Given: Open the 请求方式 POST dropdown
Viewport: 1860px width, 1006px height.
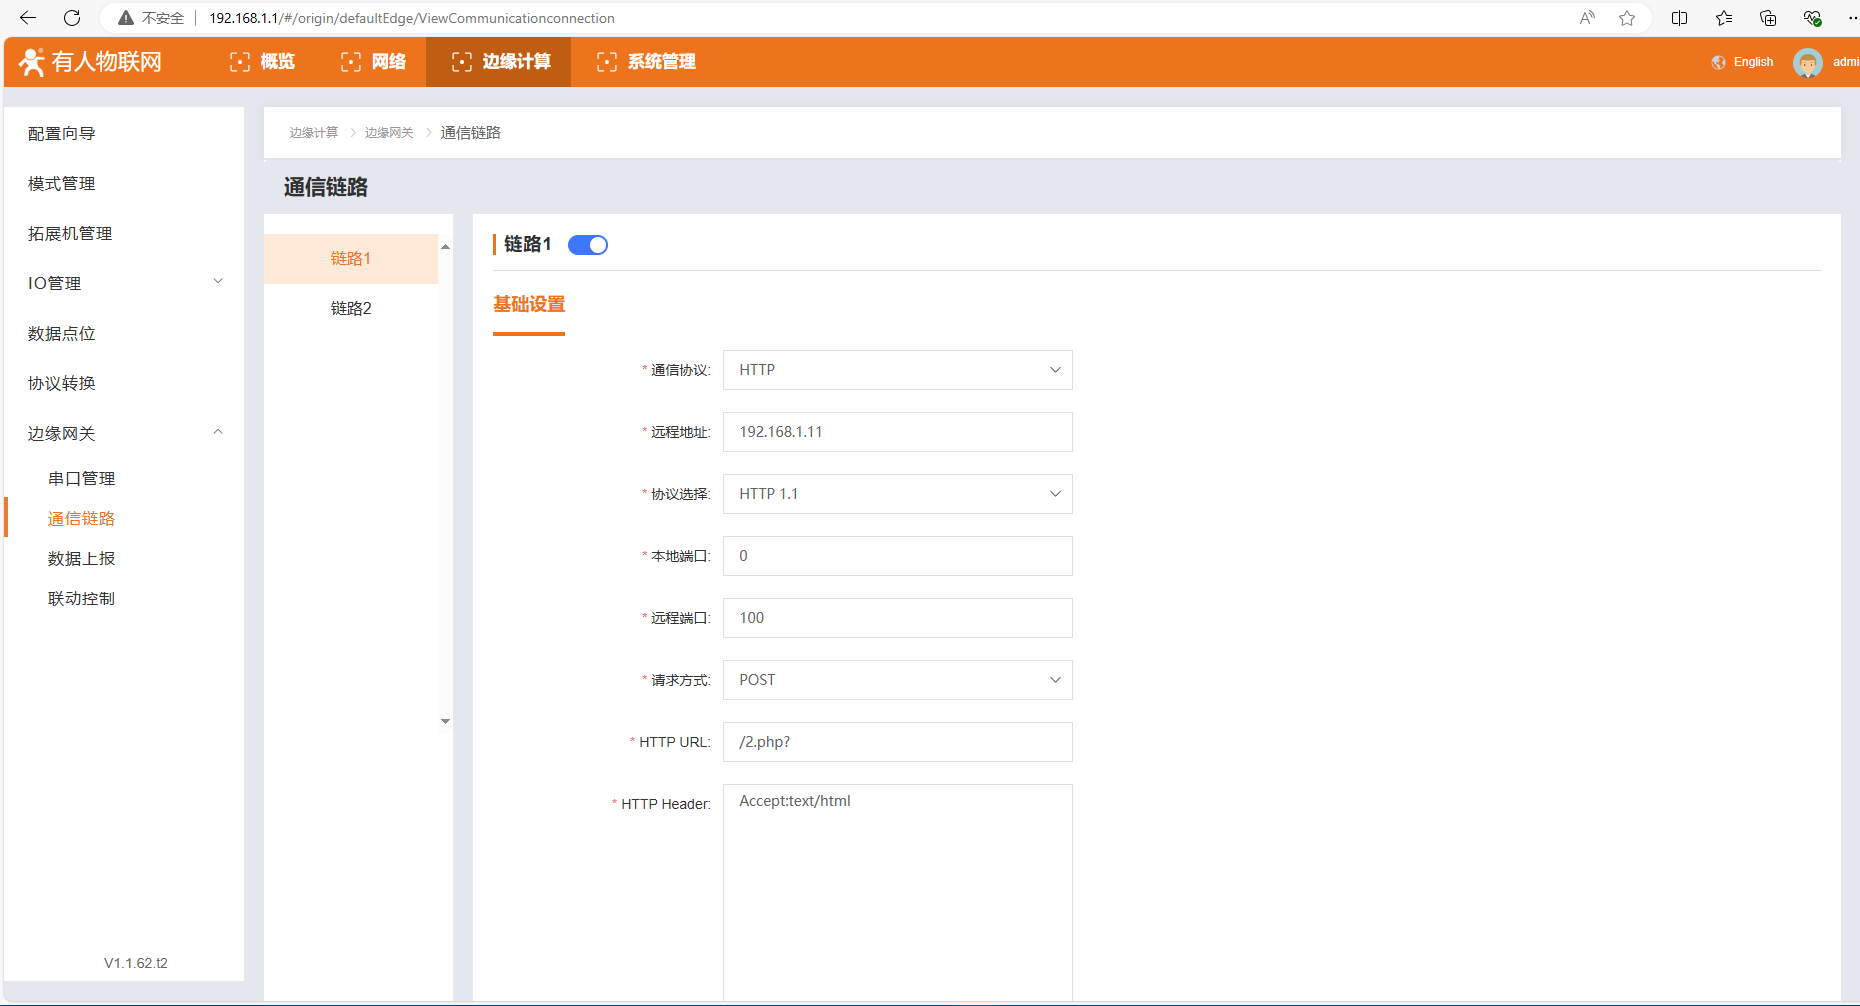Looking at the screenshot, I should [897, 680].
